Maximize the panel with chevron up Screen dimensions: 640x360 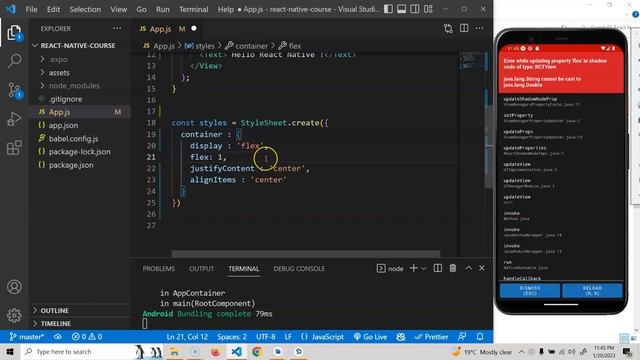[469, 268]
